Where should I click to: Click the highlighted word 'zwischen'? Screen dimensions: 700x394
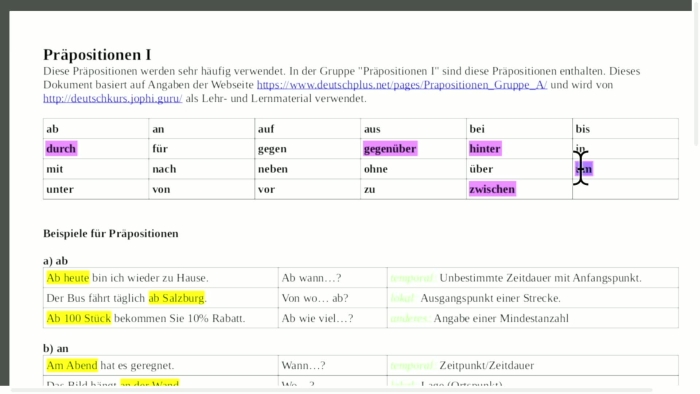pos(492,189)
